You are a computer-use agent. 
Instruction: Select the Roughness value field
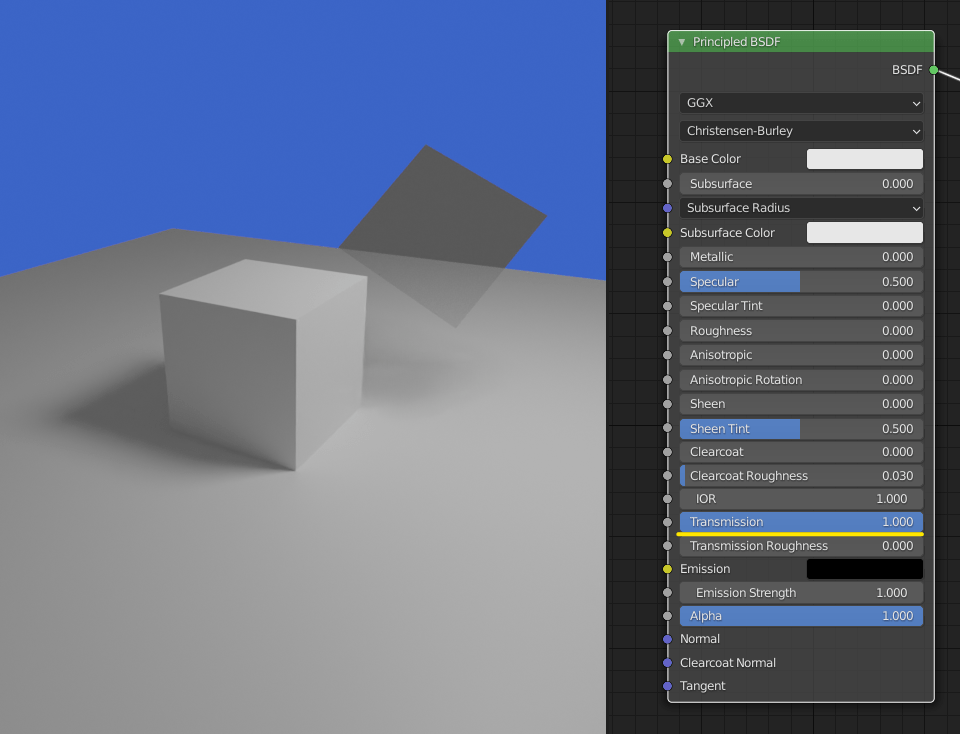(x=800, y=330)
